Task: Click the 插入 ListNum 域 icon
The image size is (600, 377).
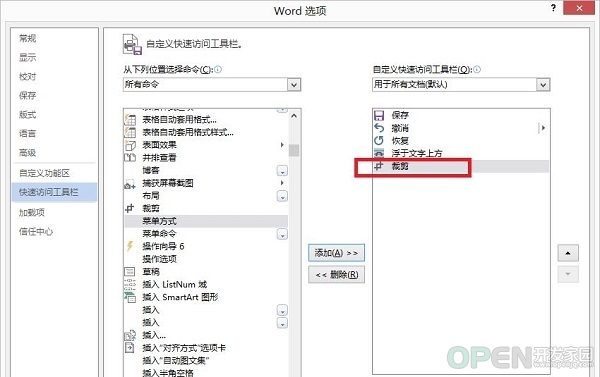Action: pos(130,284)
